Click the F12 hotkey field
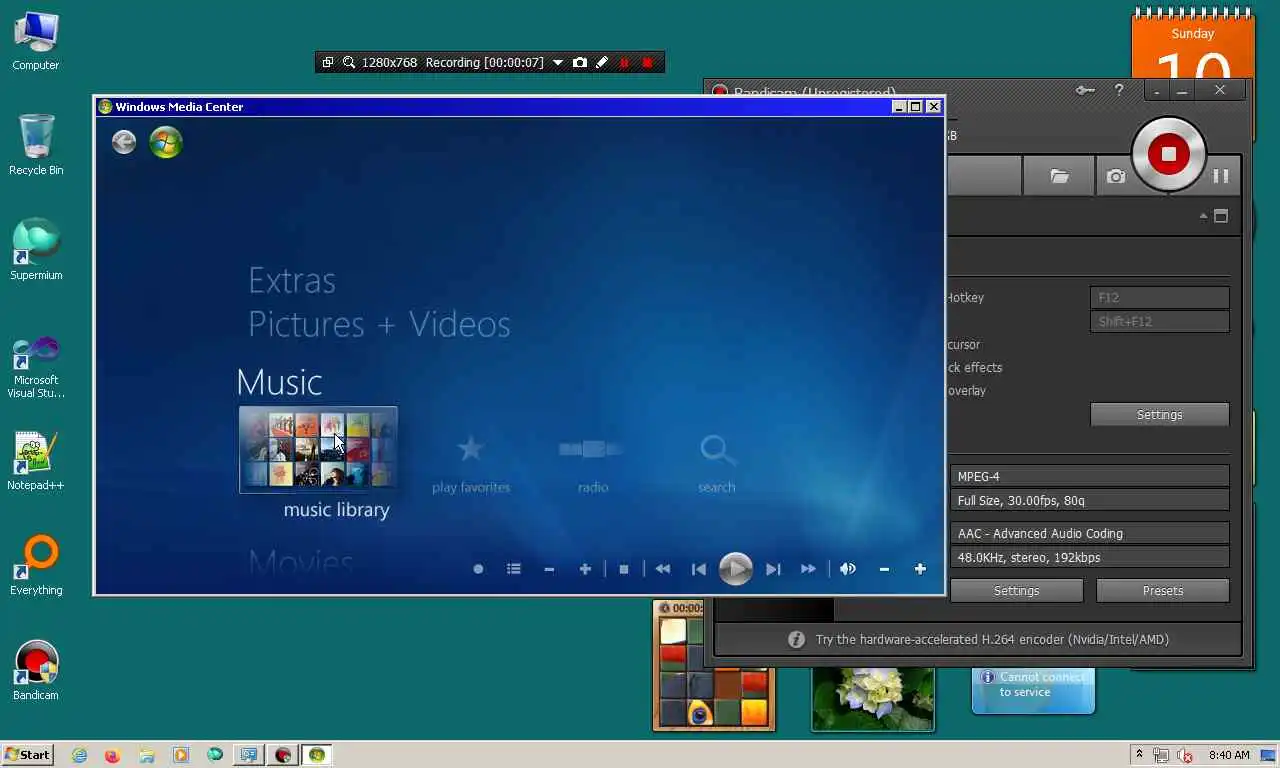This screenshot has width=1280, height=768. coord(1159,298)
